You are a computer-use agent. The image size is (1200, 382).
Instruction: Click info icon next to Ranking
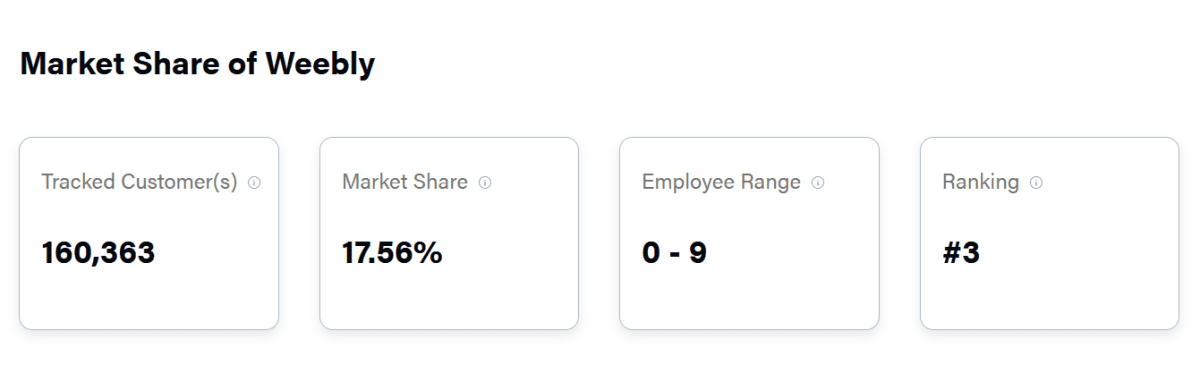pos(1036,183)
